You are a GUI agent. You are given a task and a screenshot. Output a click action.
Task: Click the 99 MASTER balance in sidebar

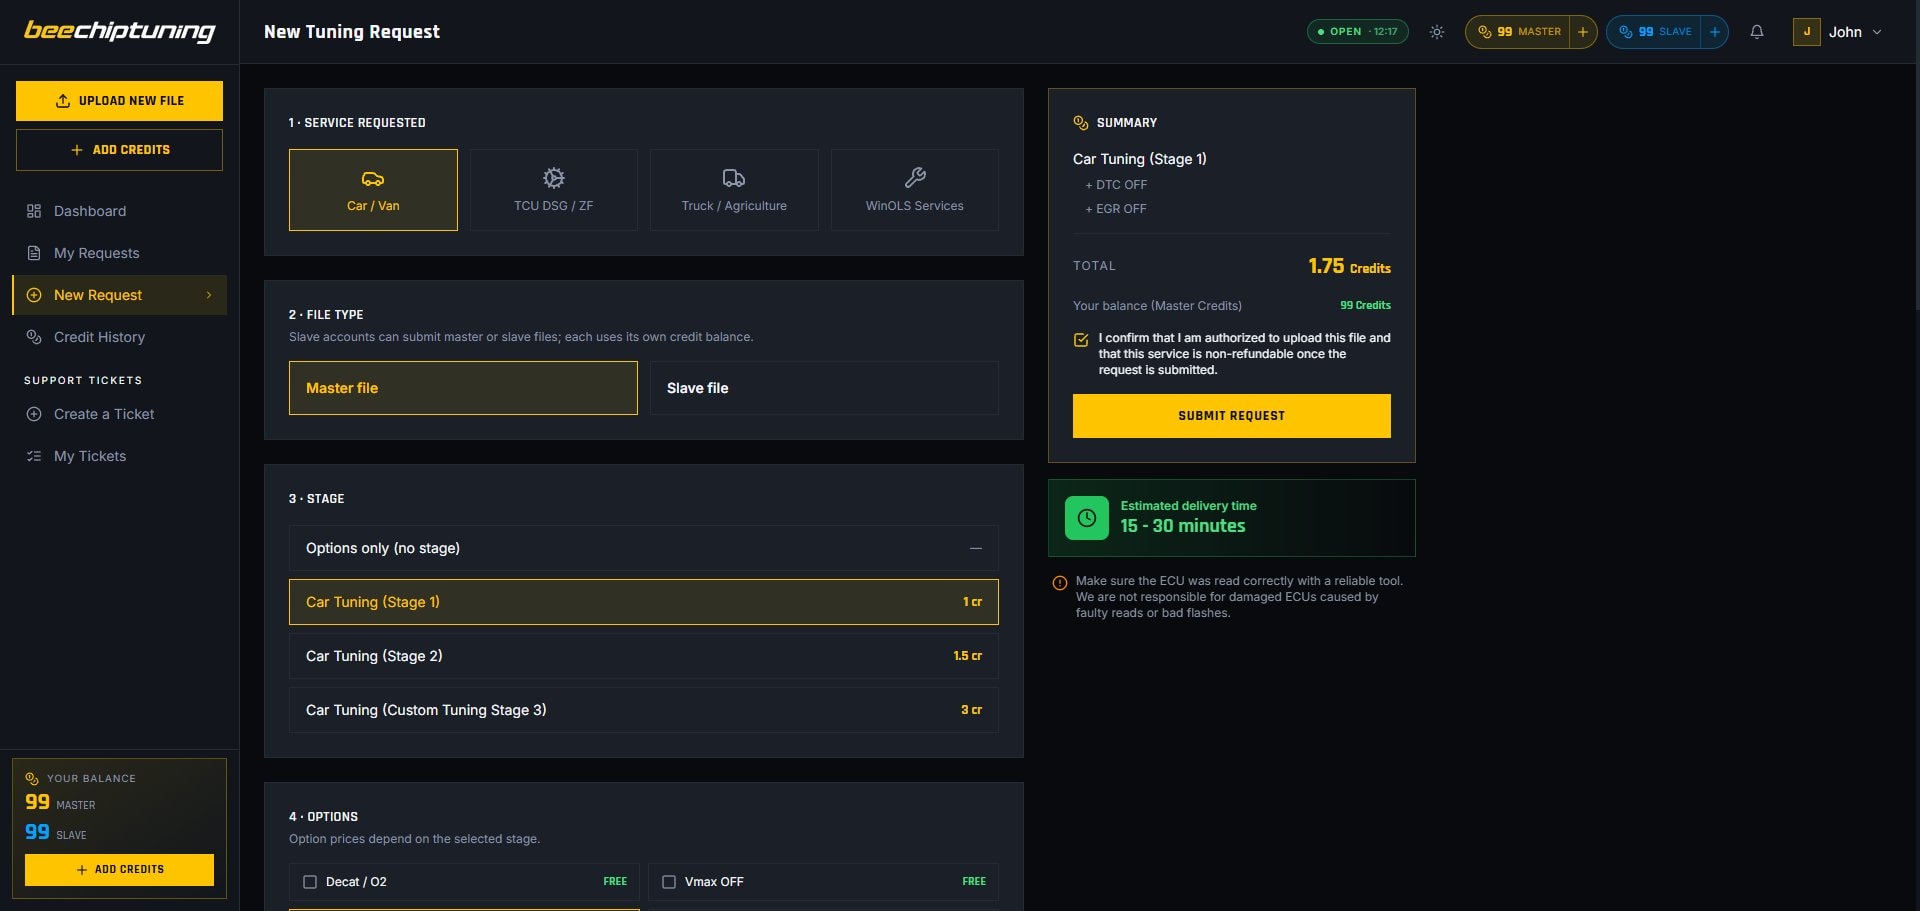pyautogui.click(x=60, y=803)
